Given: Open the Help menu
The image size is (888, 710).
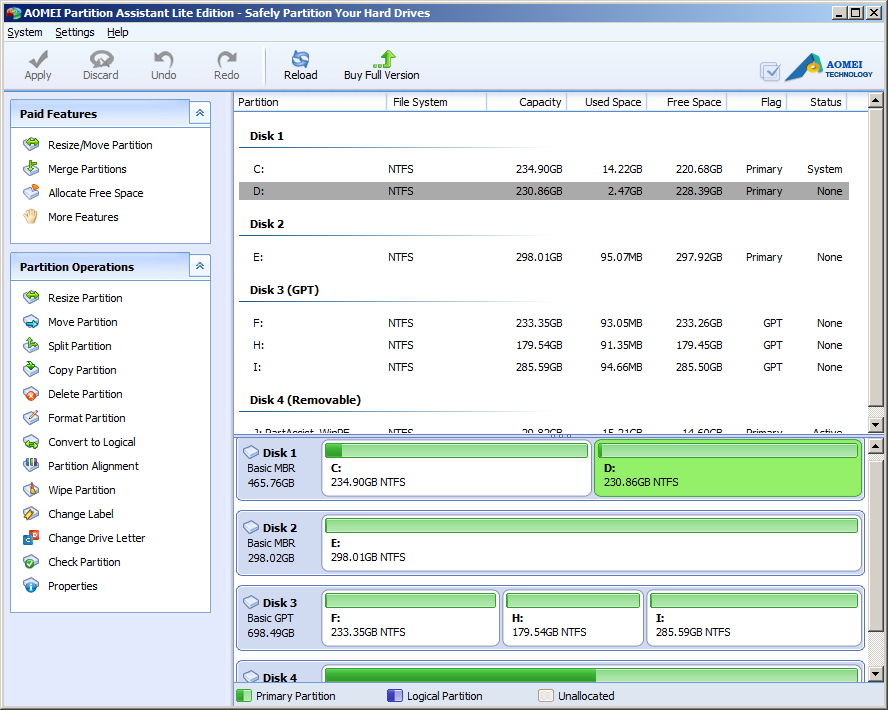Looking at the screenshot, I should click(x=118, y=32).
